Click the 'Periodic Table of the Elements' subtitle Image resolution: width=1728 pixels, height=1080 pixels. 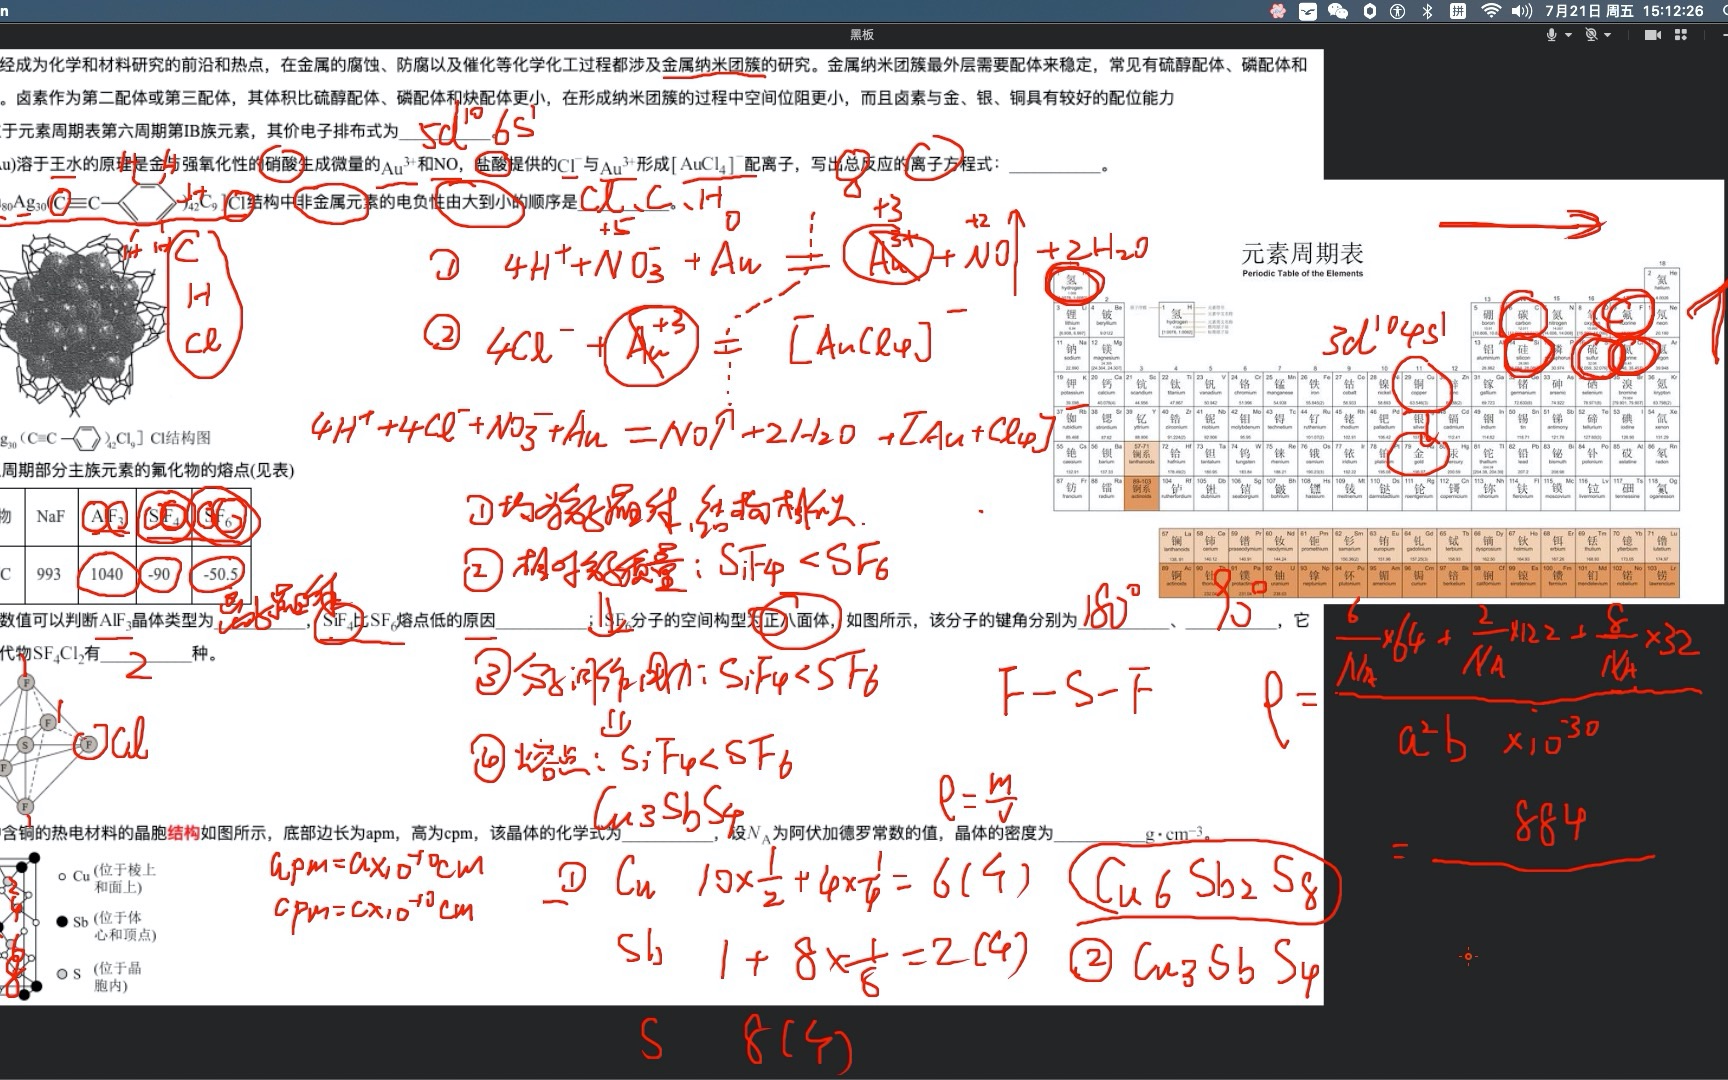[1303, 273]
